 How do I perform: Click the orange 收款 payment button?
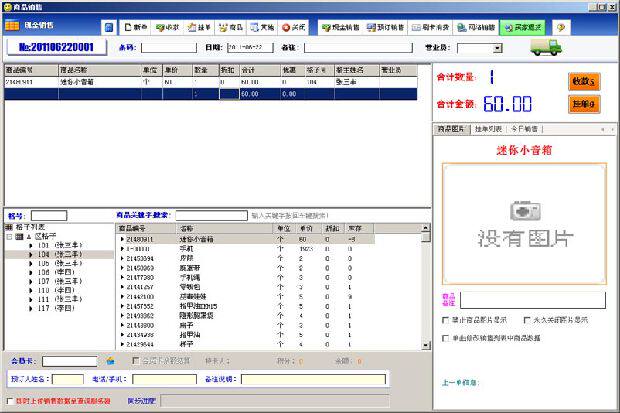click(x=584, y=81)
